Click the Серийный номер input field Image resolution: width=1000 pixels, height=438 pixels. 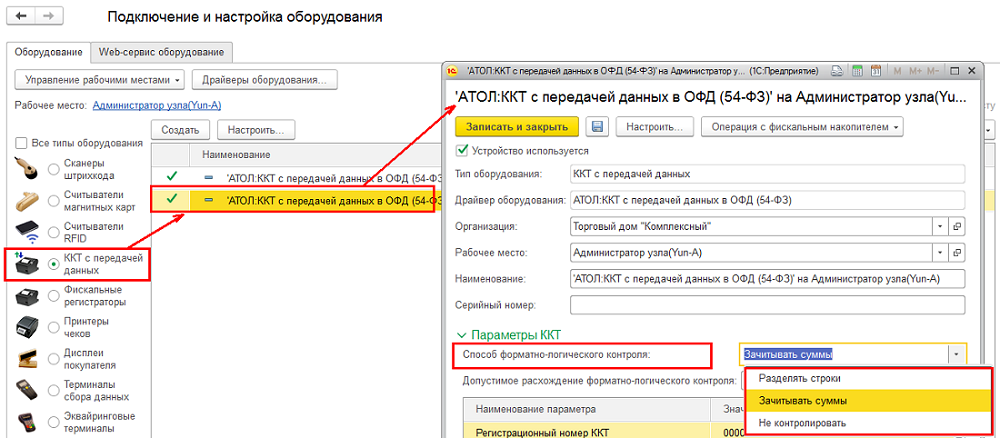pyautogui.click(x=768, y=305)
